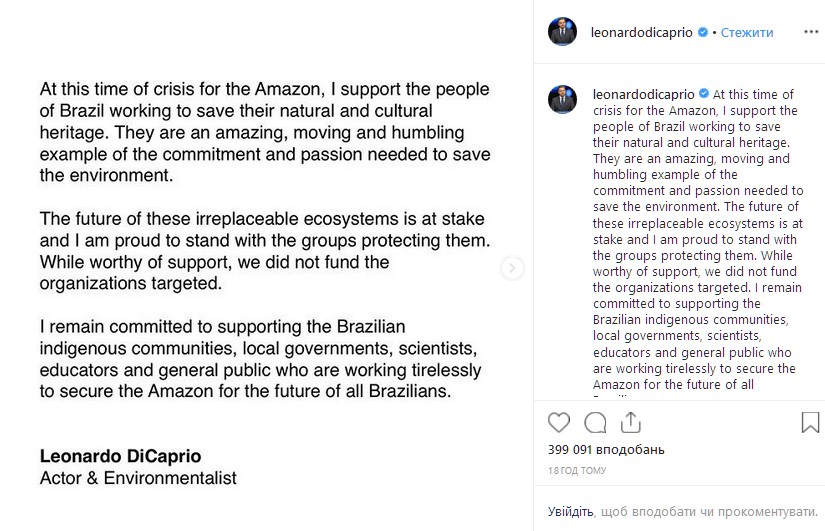Save the post with the bookmark icon

[x=810, y=422]
